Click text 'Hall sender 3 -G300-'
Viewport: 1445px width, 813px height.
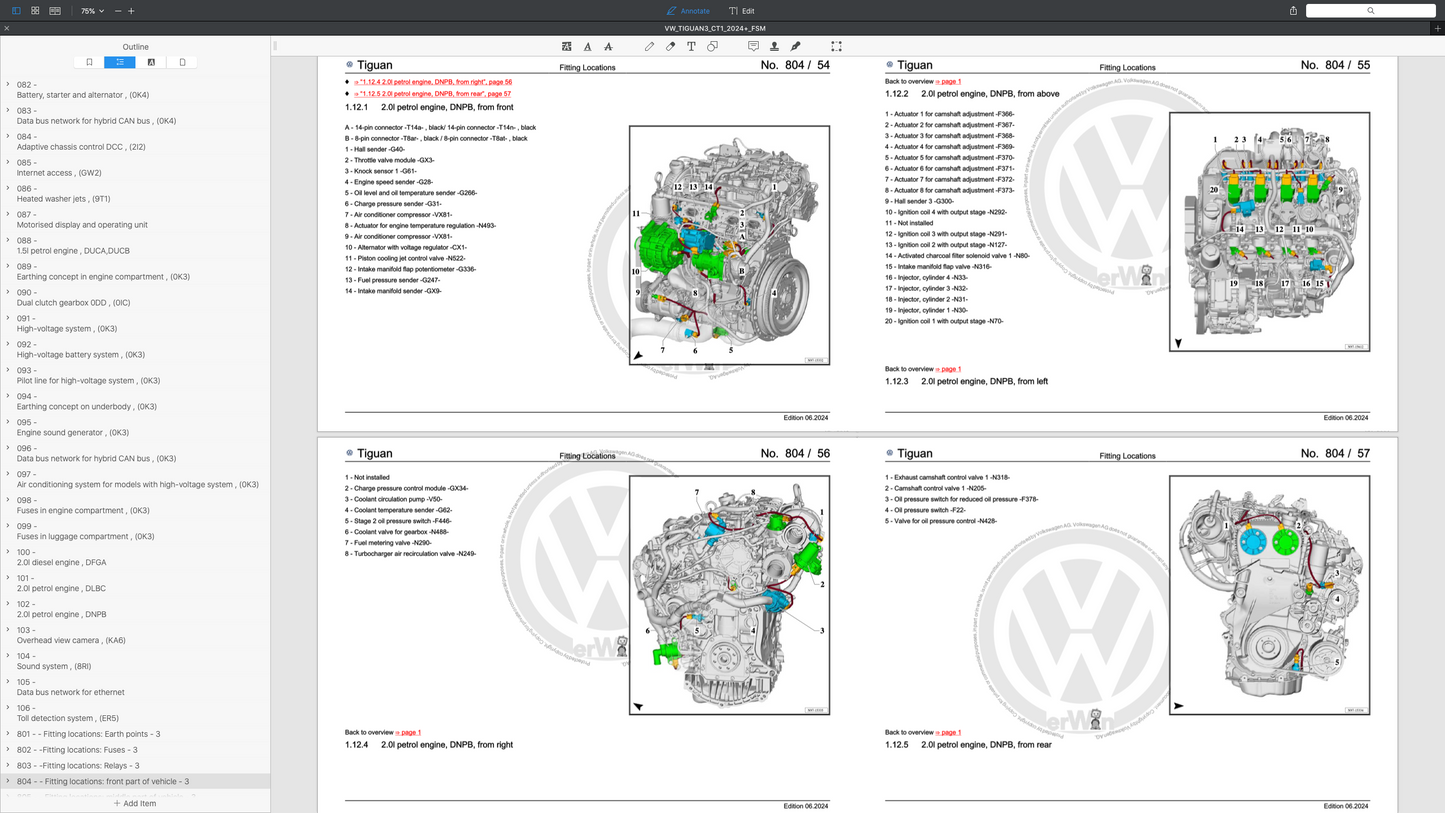924,201
